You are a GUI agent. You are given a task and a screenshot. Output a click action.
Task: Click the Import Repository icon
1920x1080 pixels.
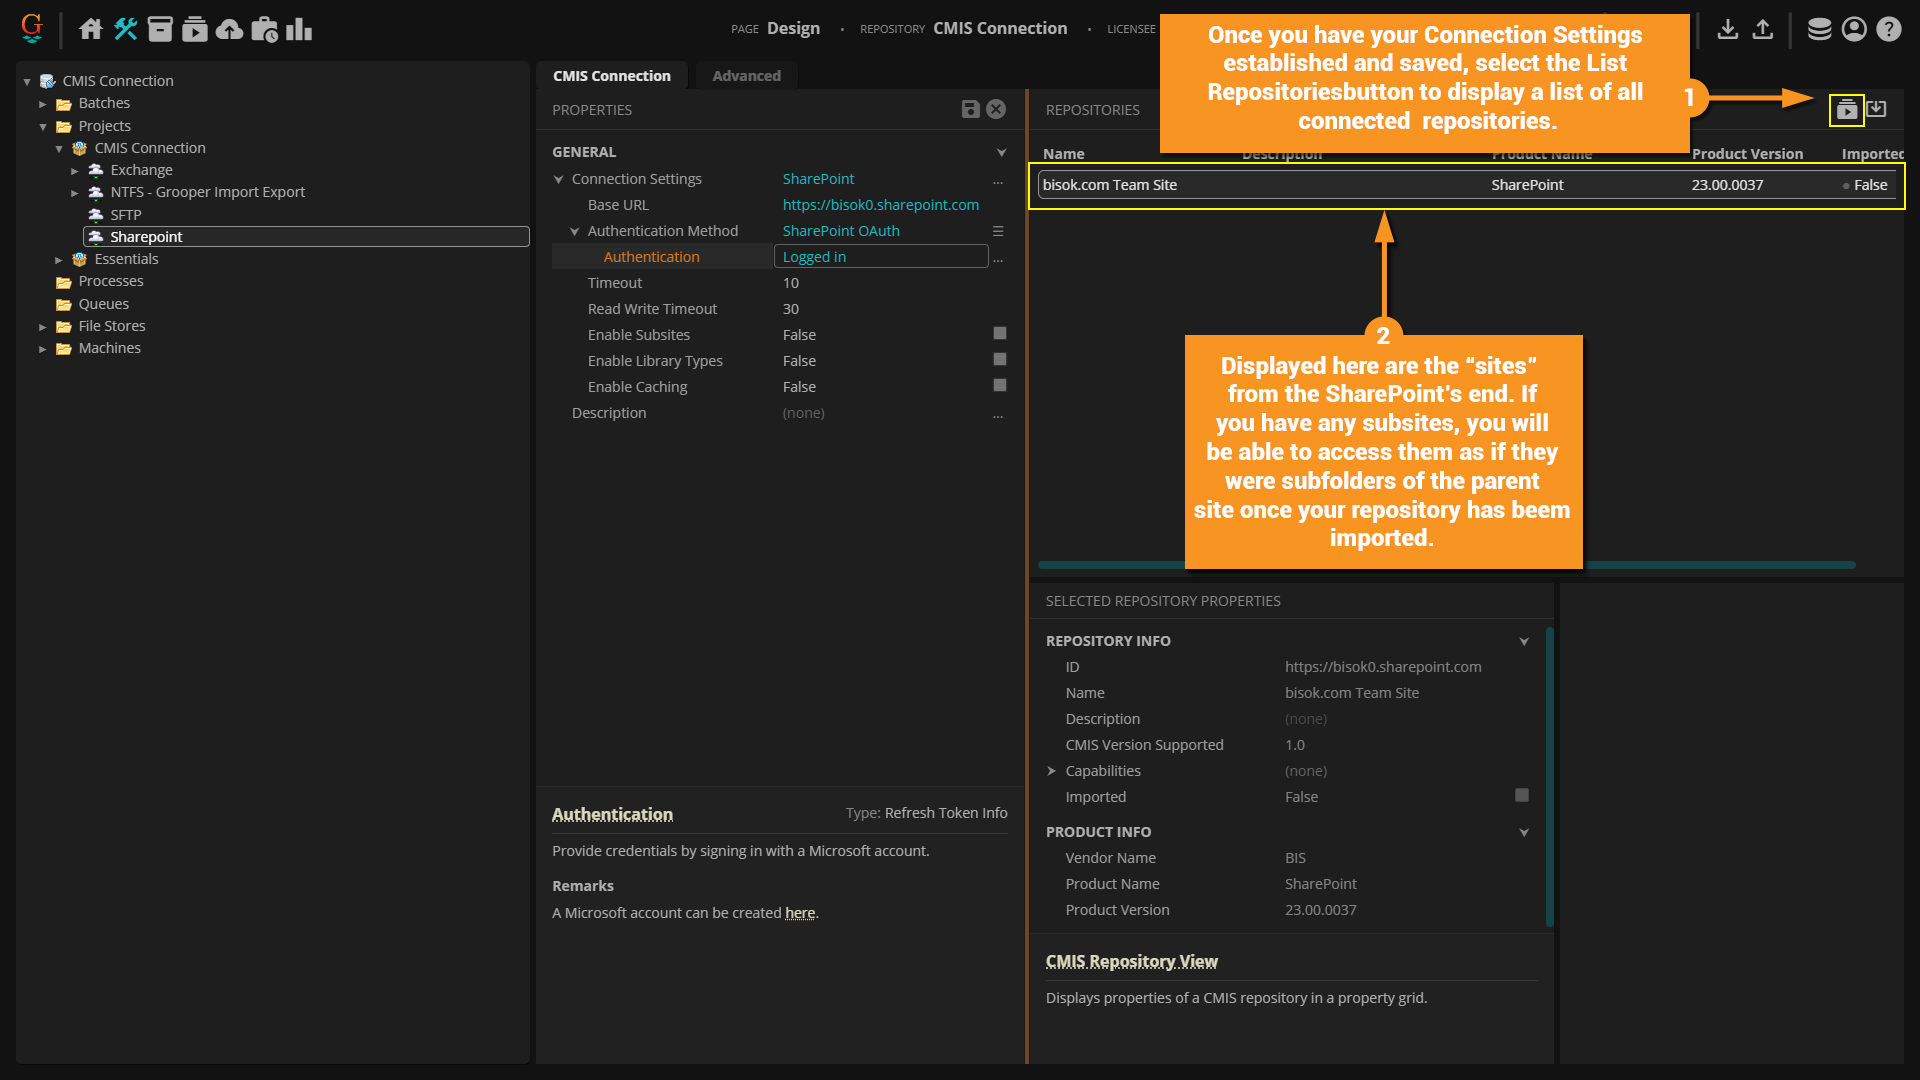(1877, 109)
